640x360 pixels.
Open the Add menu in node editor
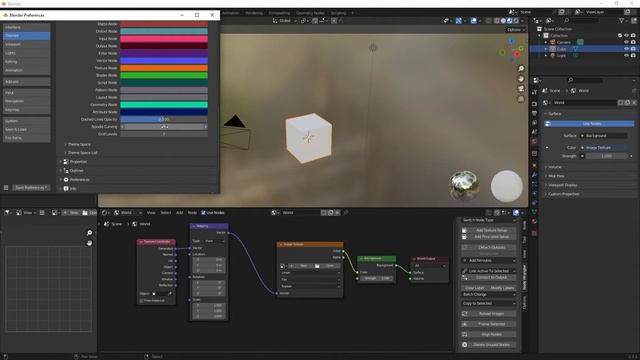(x=180, y=213)
